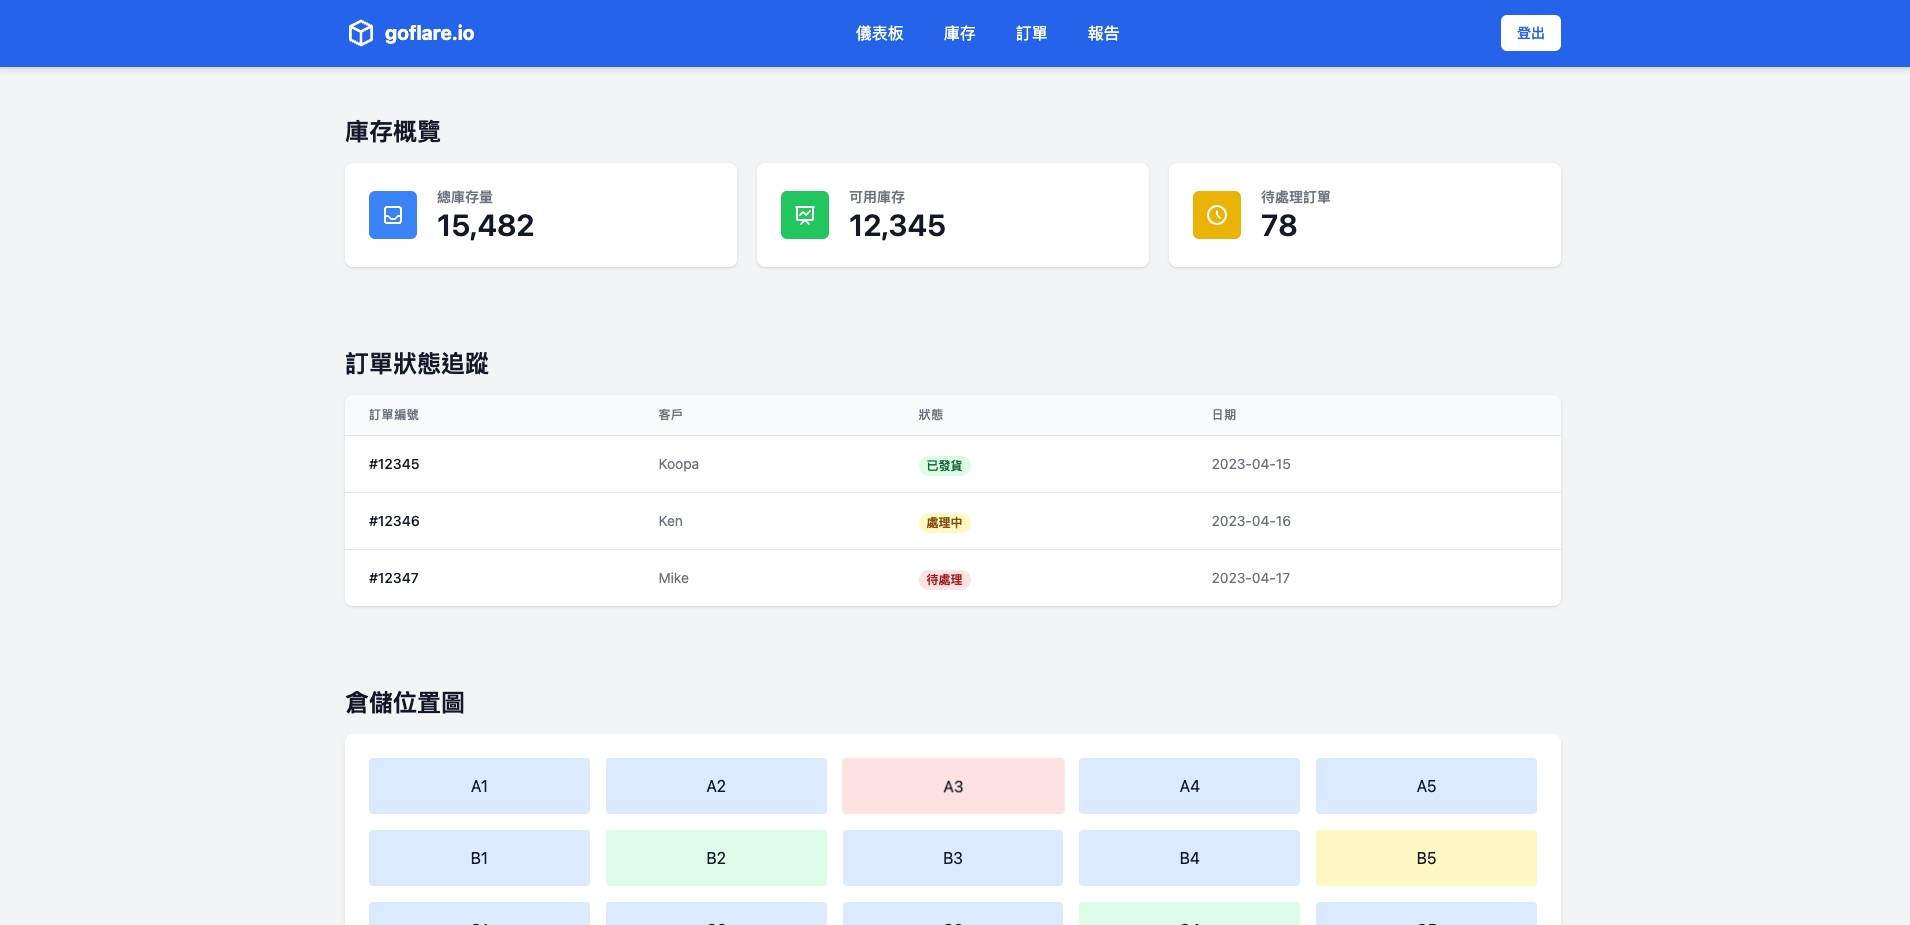Click the 處理中 status badge

coord(944,522)
